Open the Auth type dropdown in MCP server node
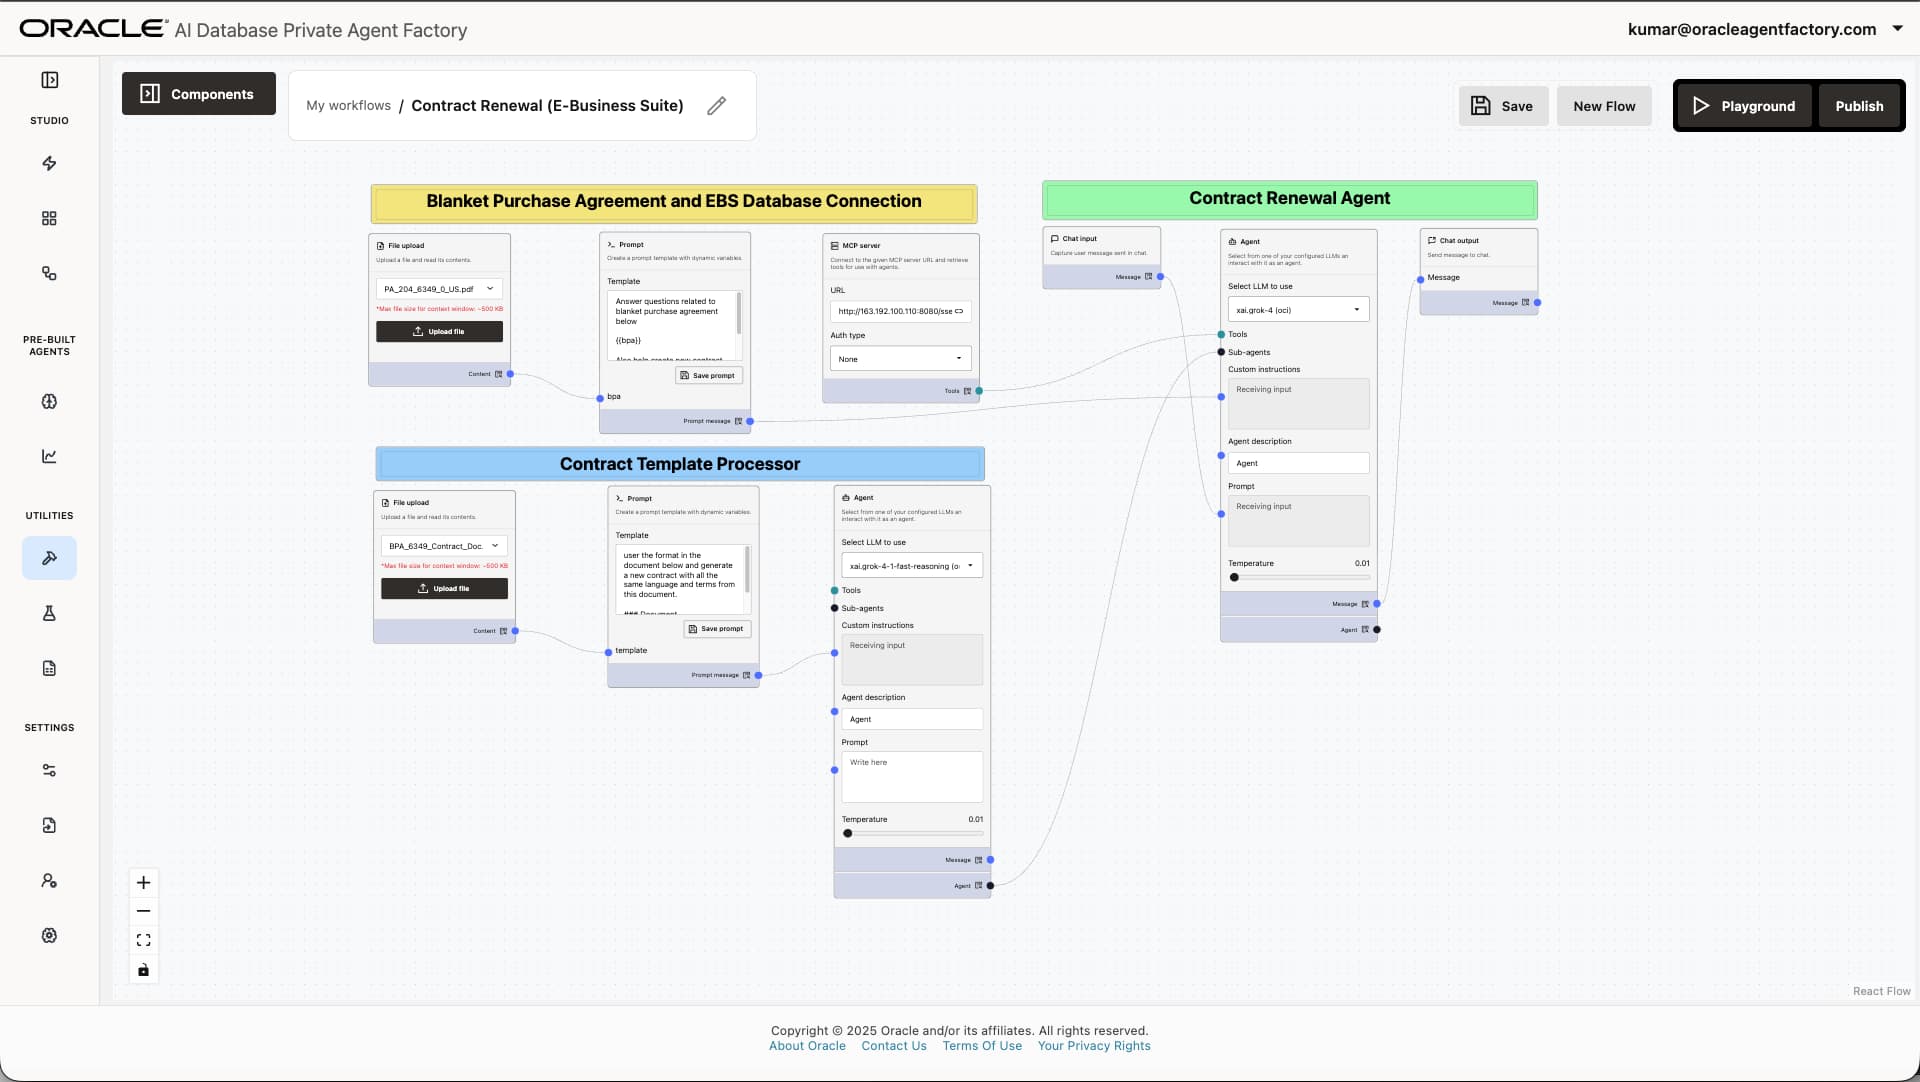Viewport: 1920px width, 1082px height. coord(899,358)
